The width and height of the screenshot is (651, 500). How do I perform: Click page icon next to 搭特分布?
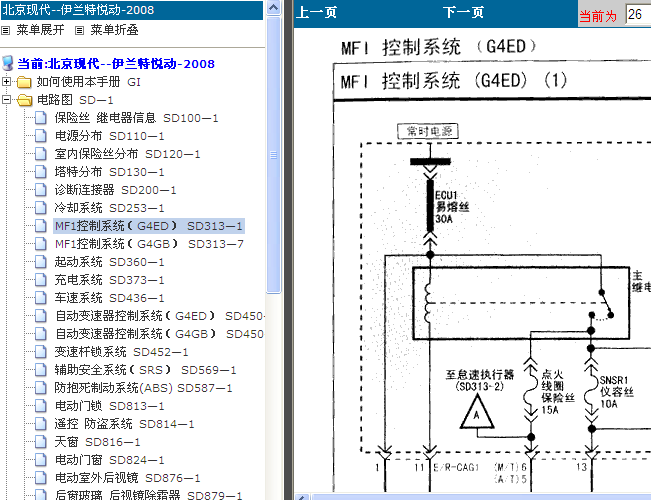click(41, 172)
